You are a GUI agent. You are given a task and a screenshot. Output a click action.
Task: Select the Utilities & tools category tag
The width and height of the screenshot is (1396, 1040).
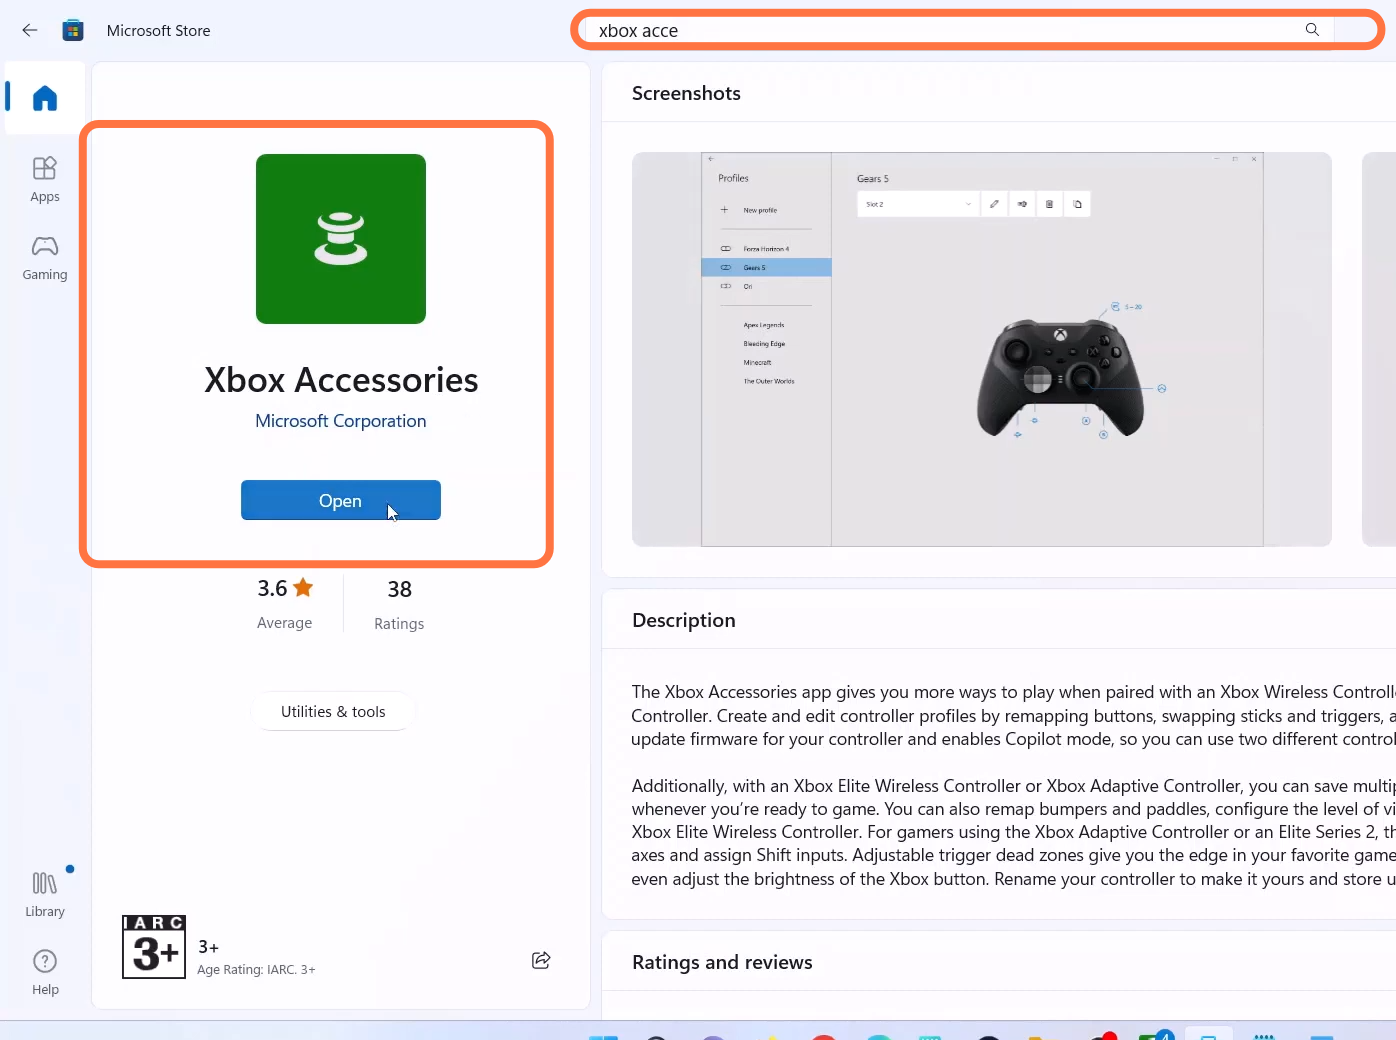[x=333, y=711]
